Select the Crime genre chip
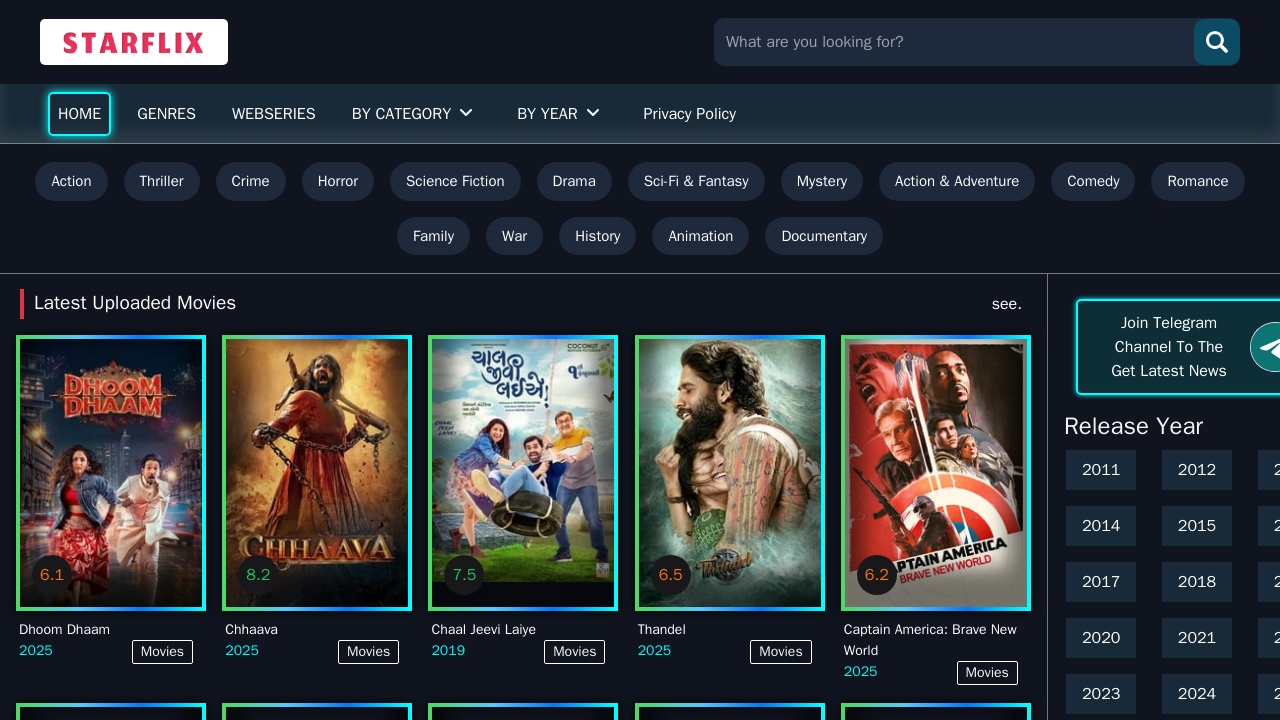The width and height of the screenshot is (1280, 720). [x=251, y=181]
